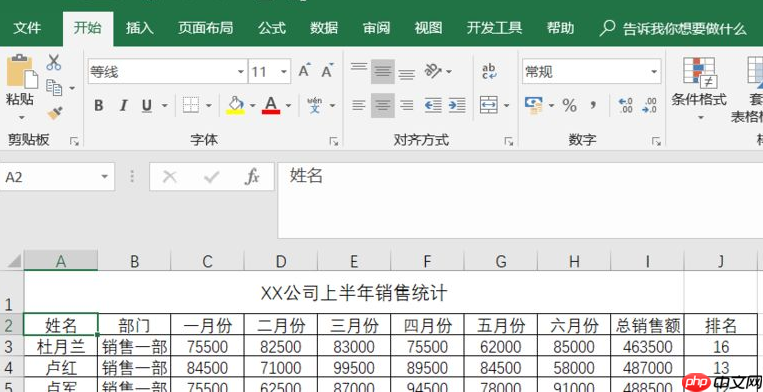Toggle bold formatting
The image size is (763, 392).
[x=99, y=105]
